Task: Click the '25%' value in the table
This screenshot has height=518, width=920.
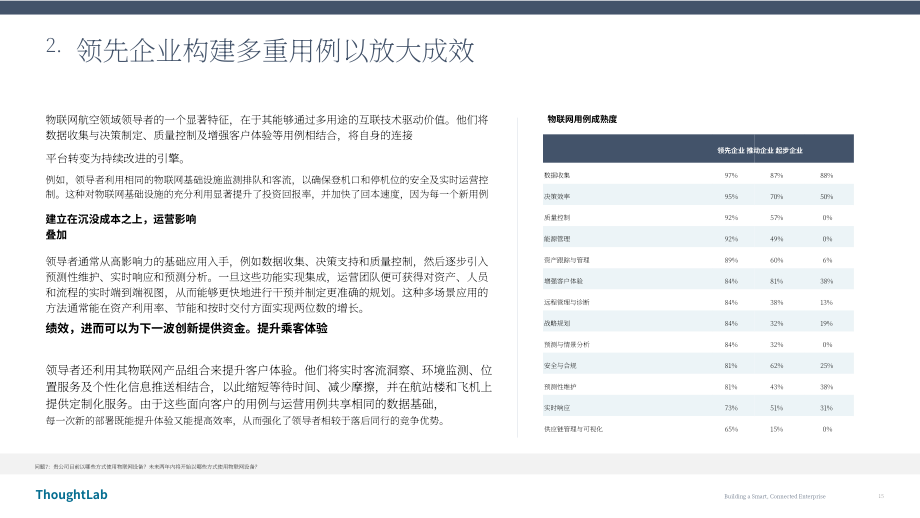Action: (827, 365)
